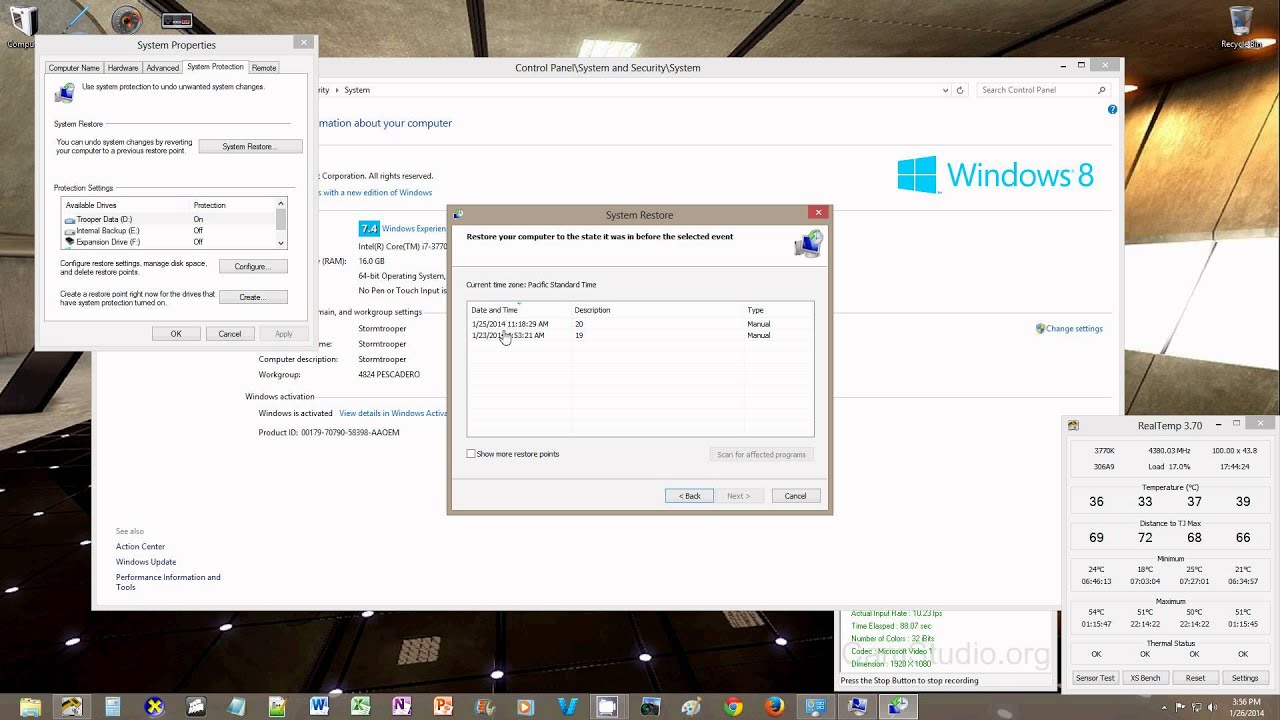Open Action Center link
The height and width of the screenshot is (720, 1280).
(140, 547)
